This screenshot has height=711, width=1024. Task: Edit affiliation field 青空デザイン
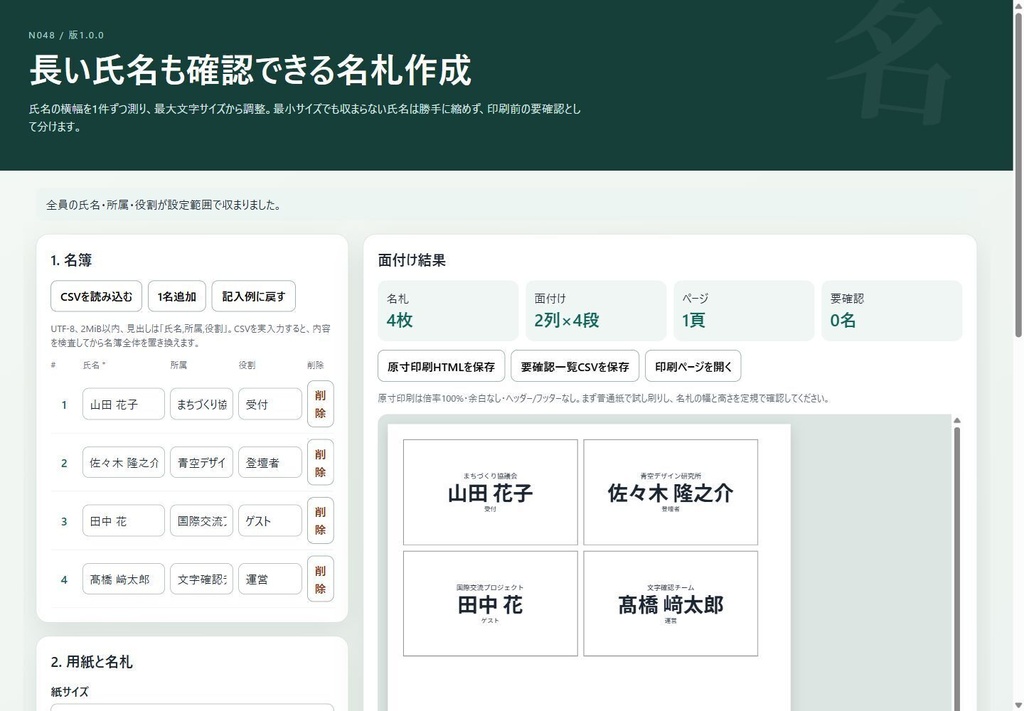pyautogui.click(x=202, y=462)
